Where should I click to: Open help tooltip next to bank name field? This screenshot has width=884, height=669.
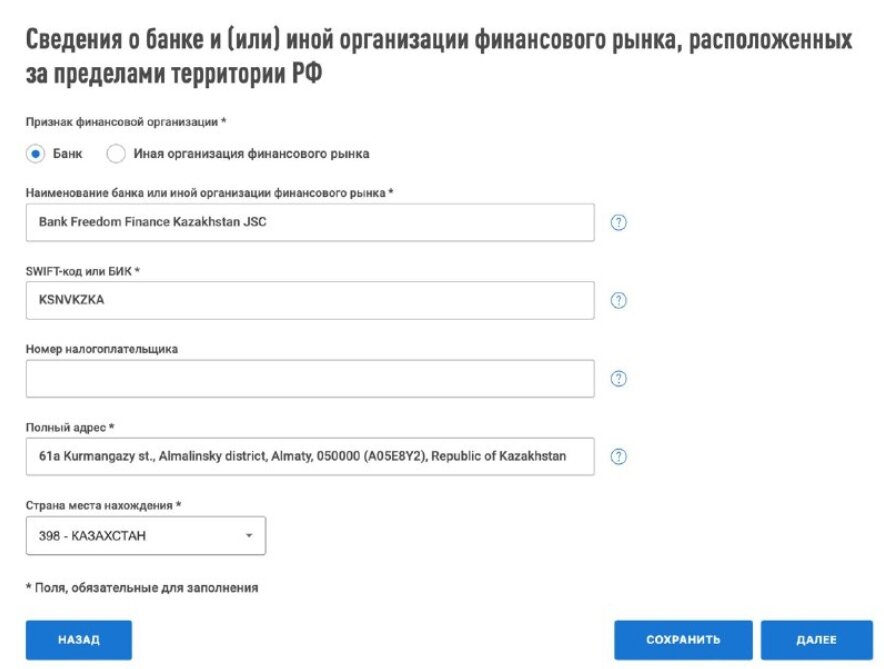pos(620,222)
